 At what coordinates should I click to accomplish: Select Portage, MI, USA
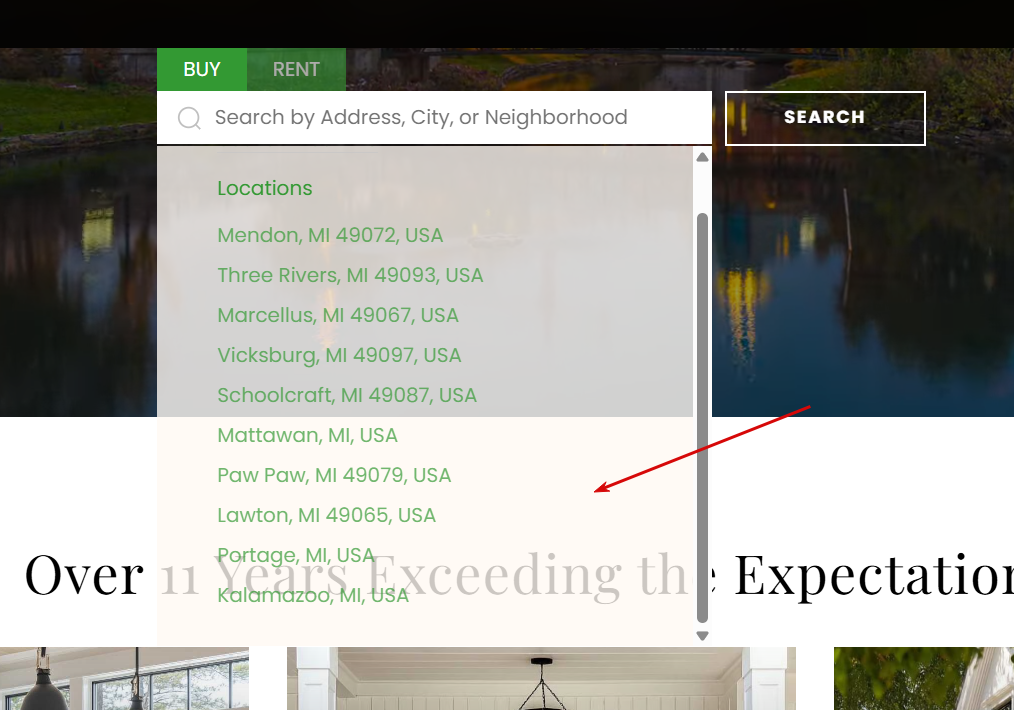tap(296, 555)
